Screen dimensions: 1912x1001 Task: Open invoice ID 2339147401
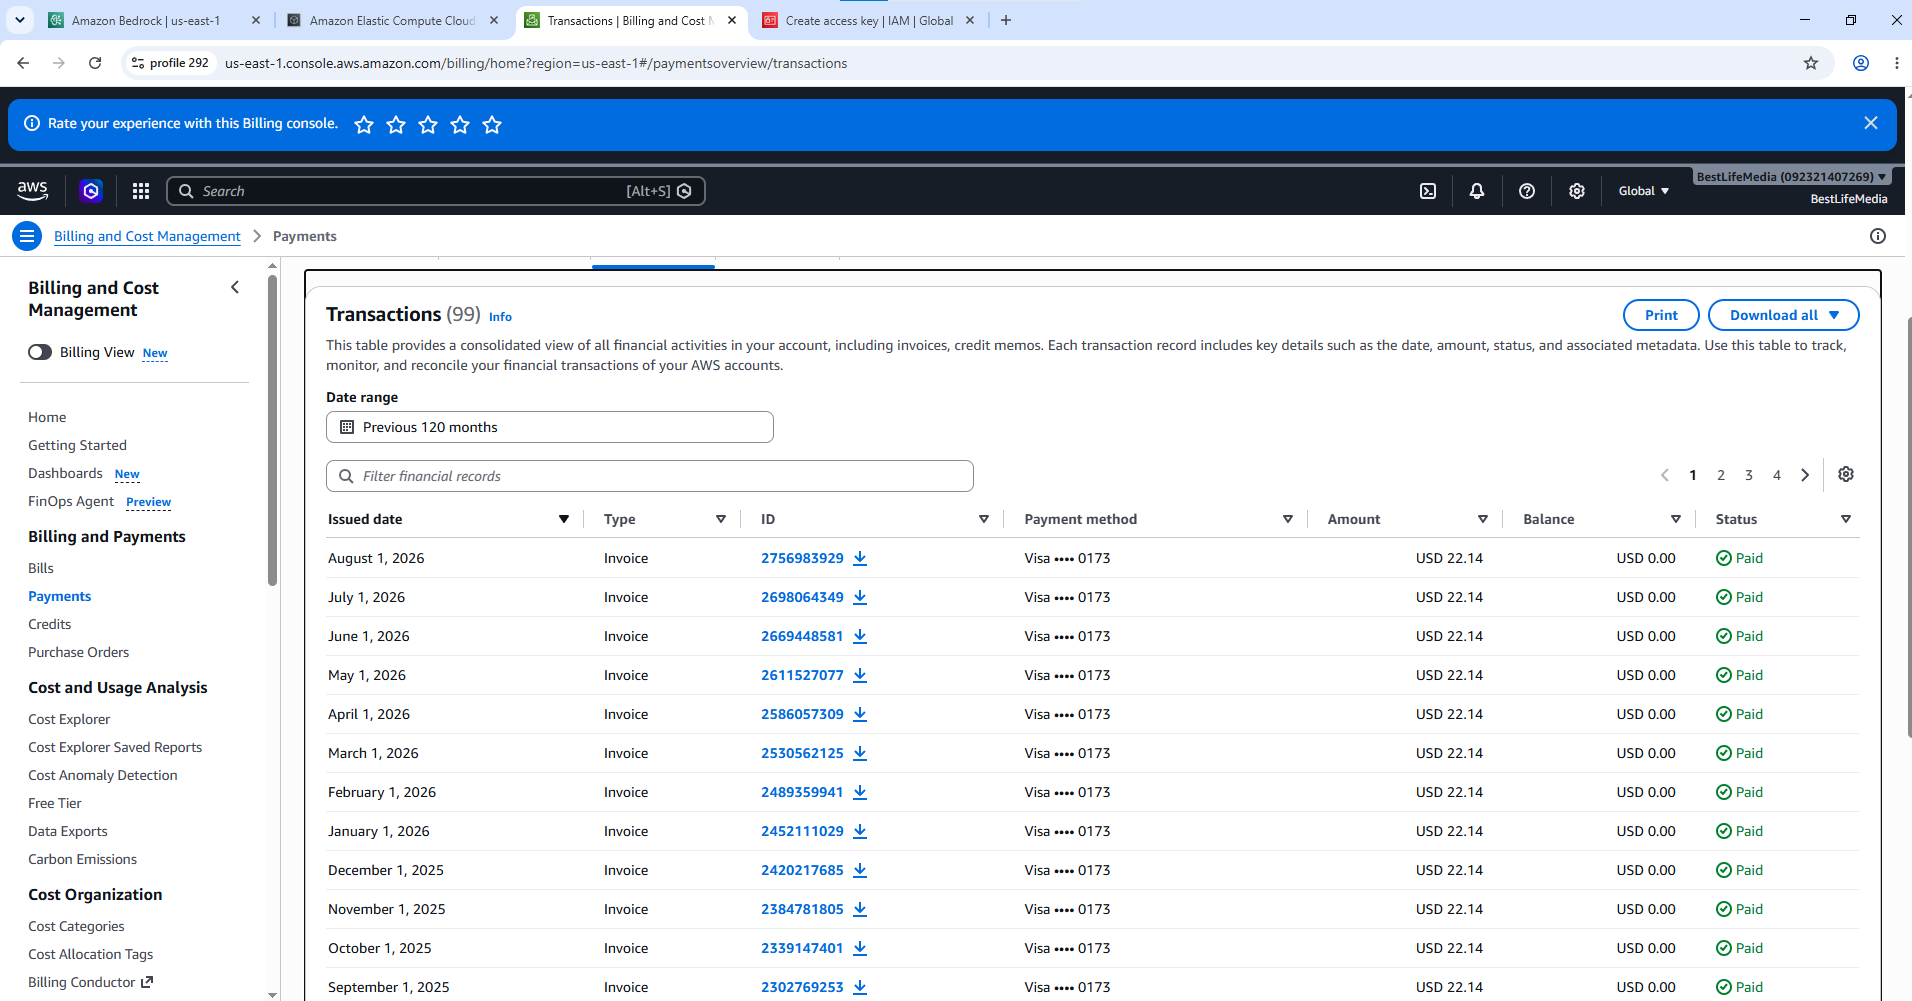click(x=802, y=948)
